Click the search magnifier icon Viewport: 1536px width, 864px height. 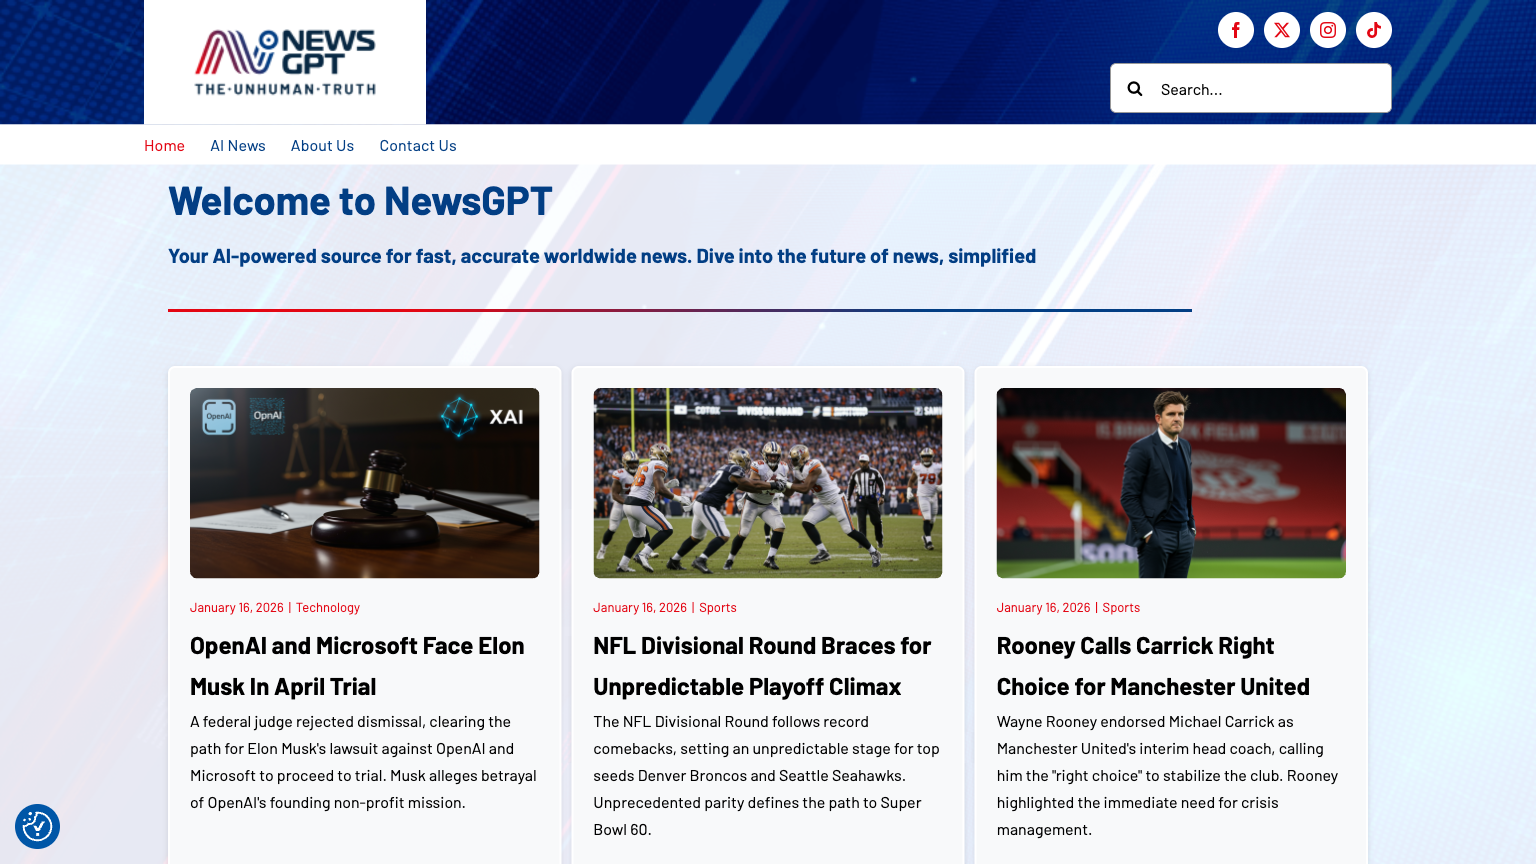click(x=1135, y=88)
